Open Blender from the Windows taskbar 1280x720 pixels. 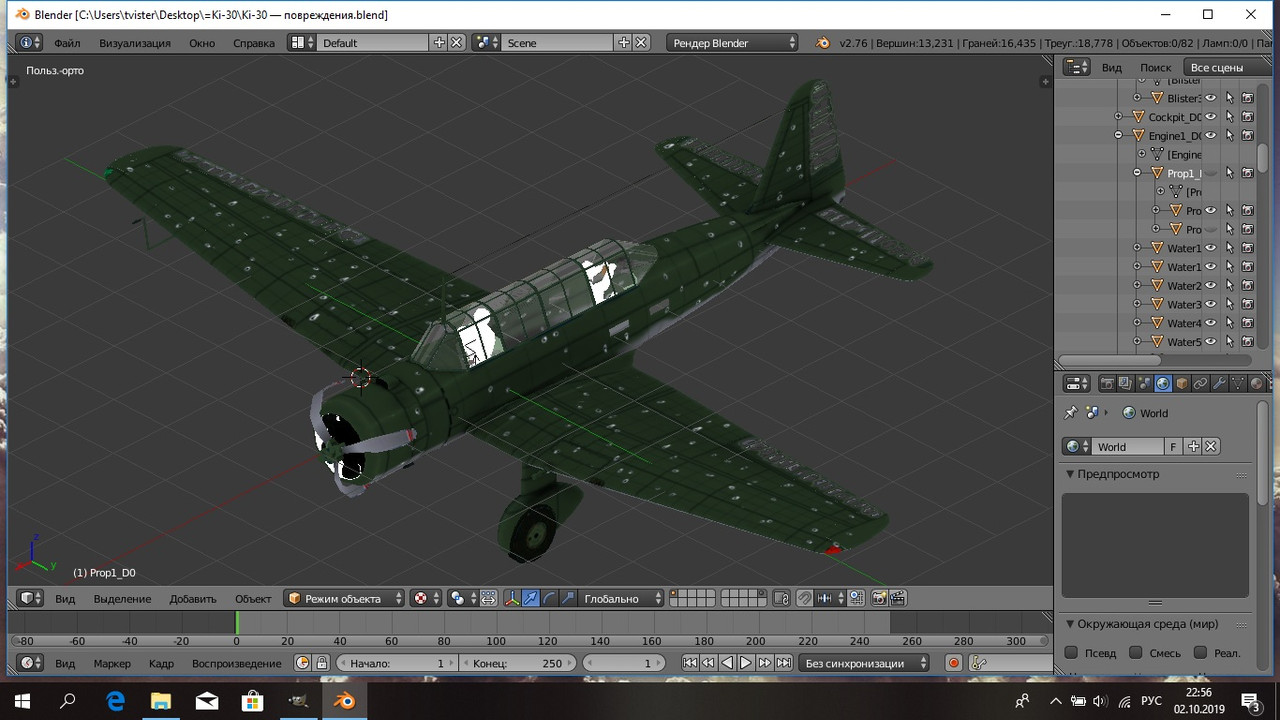click(344, 701)
